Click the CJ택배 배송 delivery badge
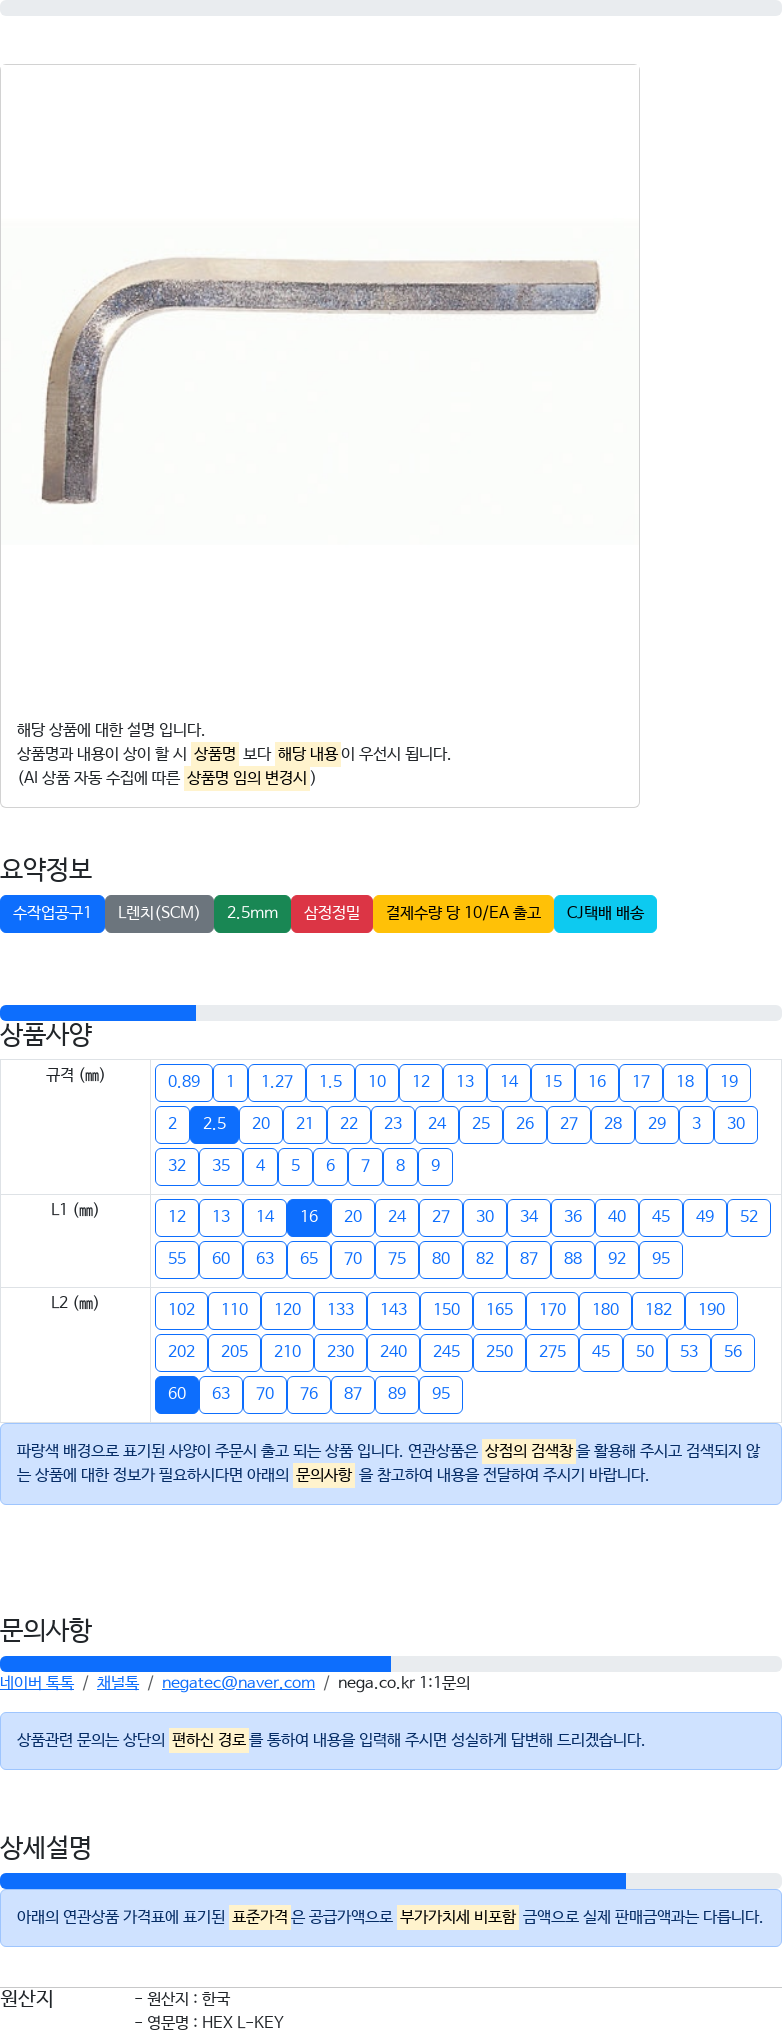Screen dimensions: 782x2036 pos(605,914)
